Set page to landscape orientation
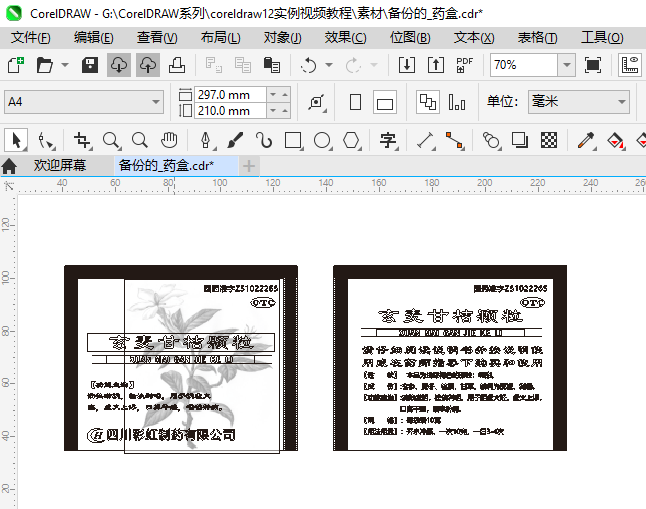The width and height of the screenshot is (646, 509). tap(385, 102)
